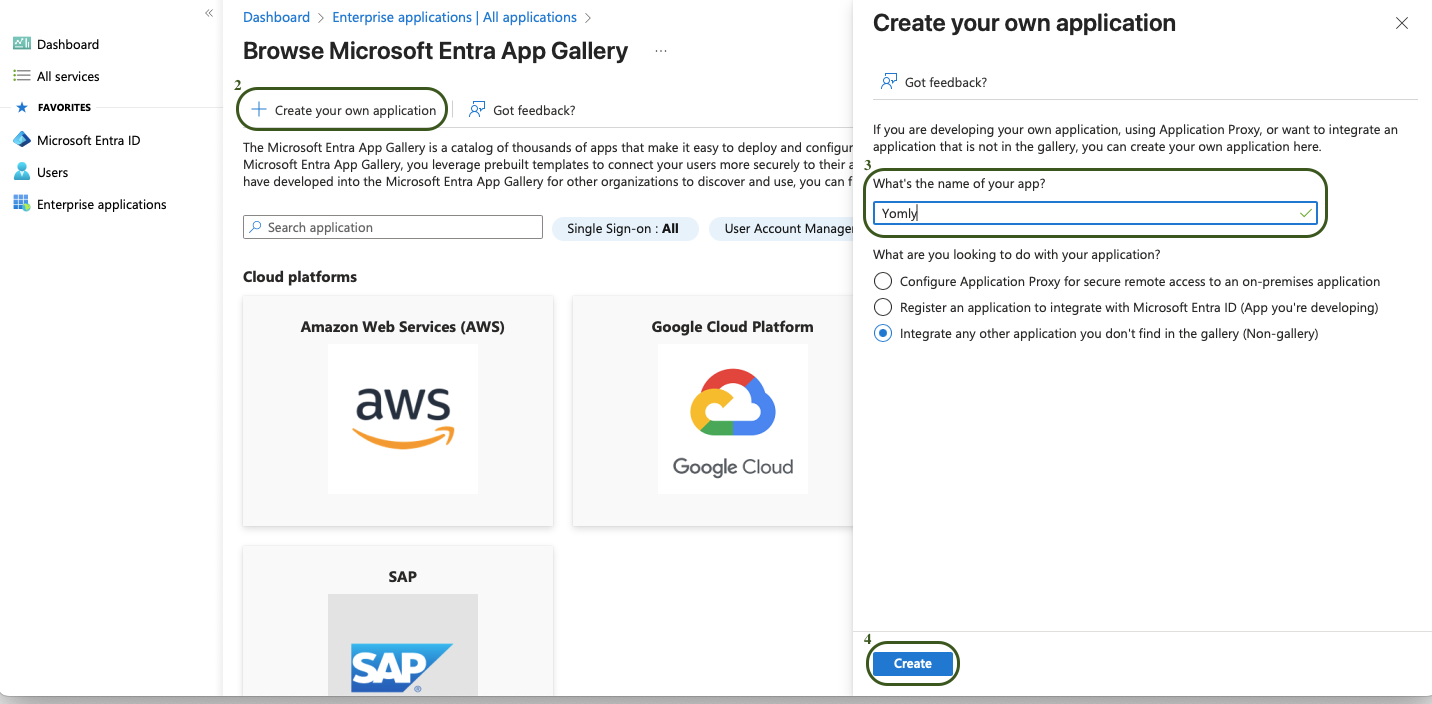The image size is (1432, 704).
Task: Collapse the sidebar with double-chevron icon
Action: point(209,13)
